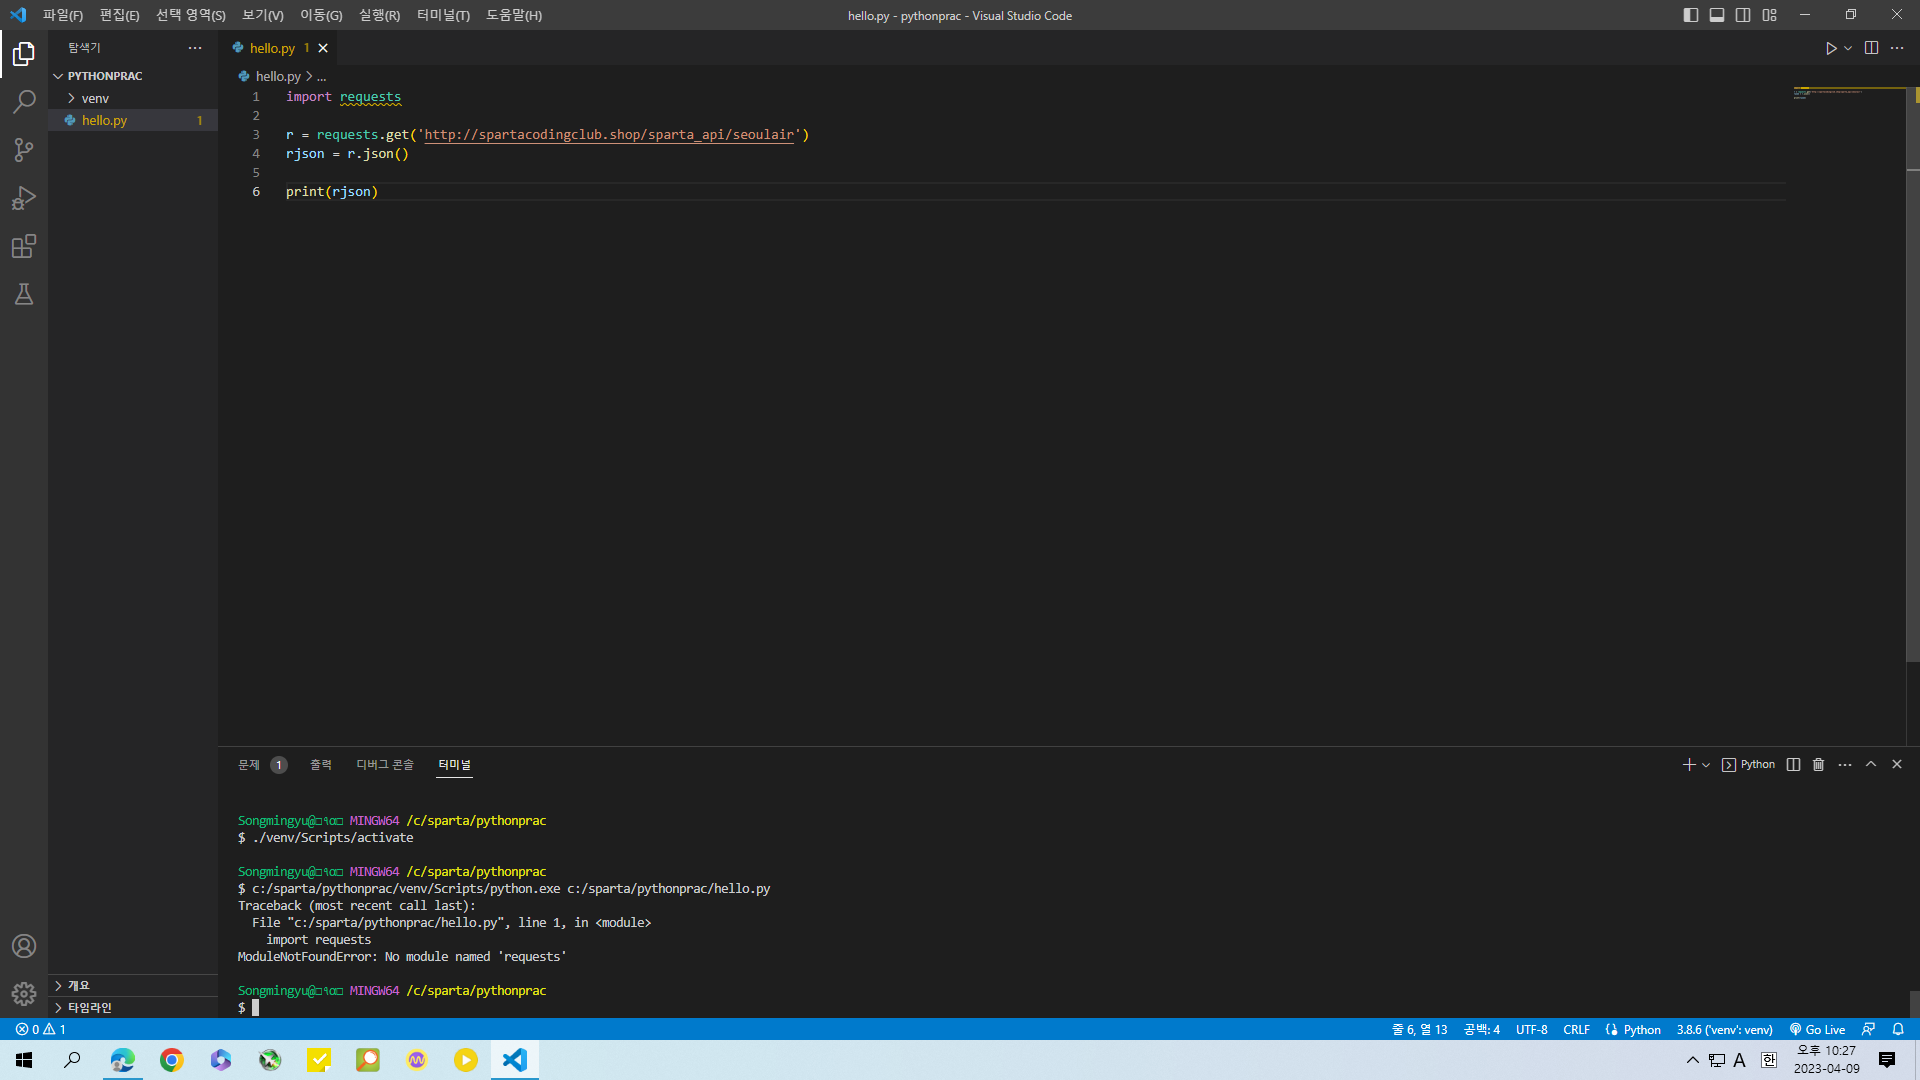1920x1080 pixels.
Task: Select the hello.py editor tab
Action: coord(278,48)
